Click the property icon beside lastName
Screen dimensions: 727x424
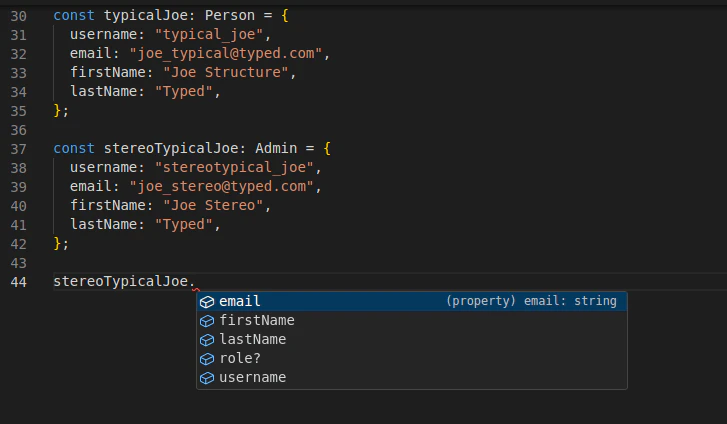207,340
